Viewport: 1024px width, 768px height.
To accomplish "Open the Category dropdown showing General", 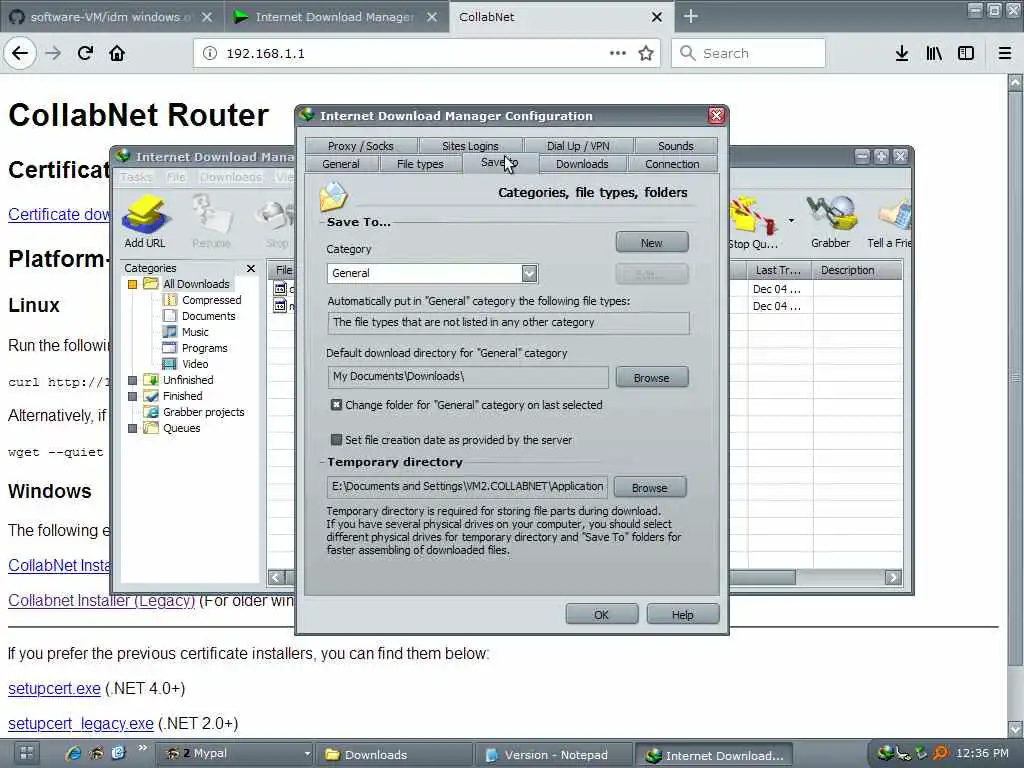I will click(x=530, y=273).
